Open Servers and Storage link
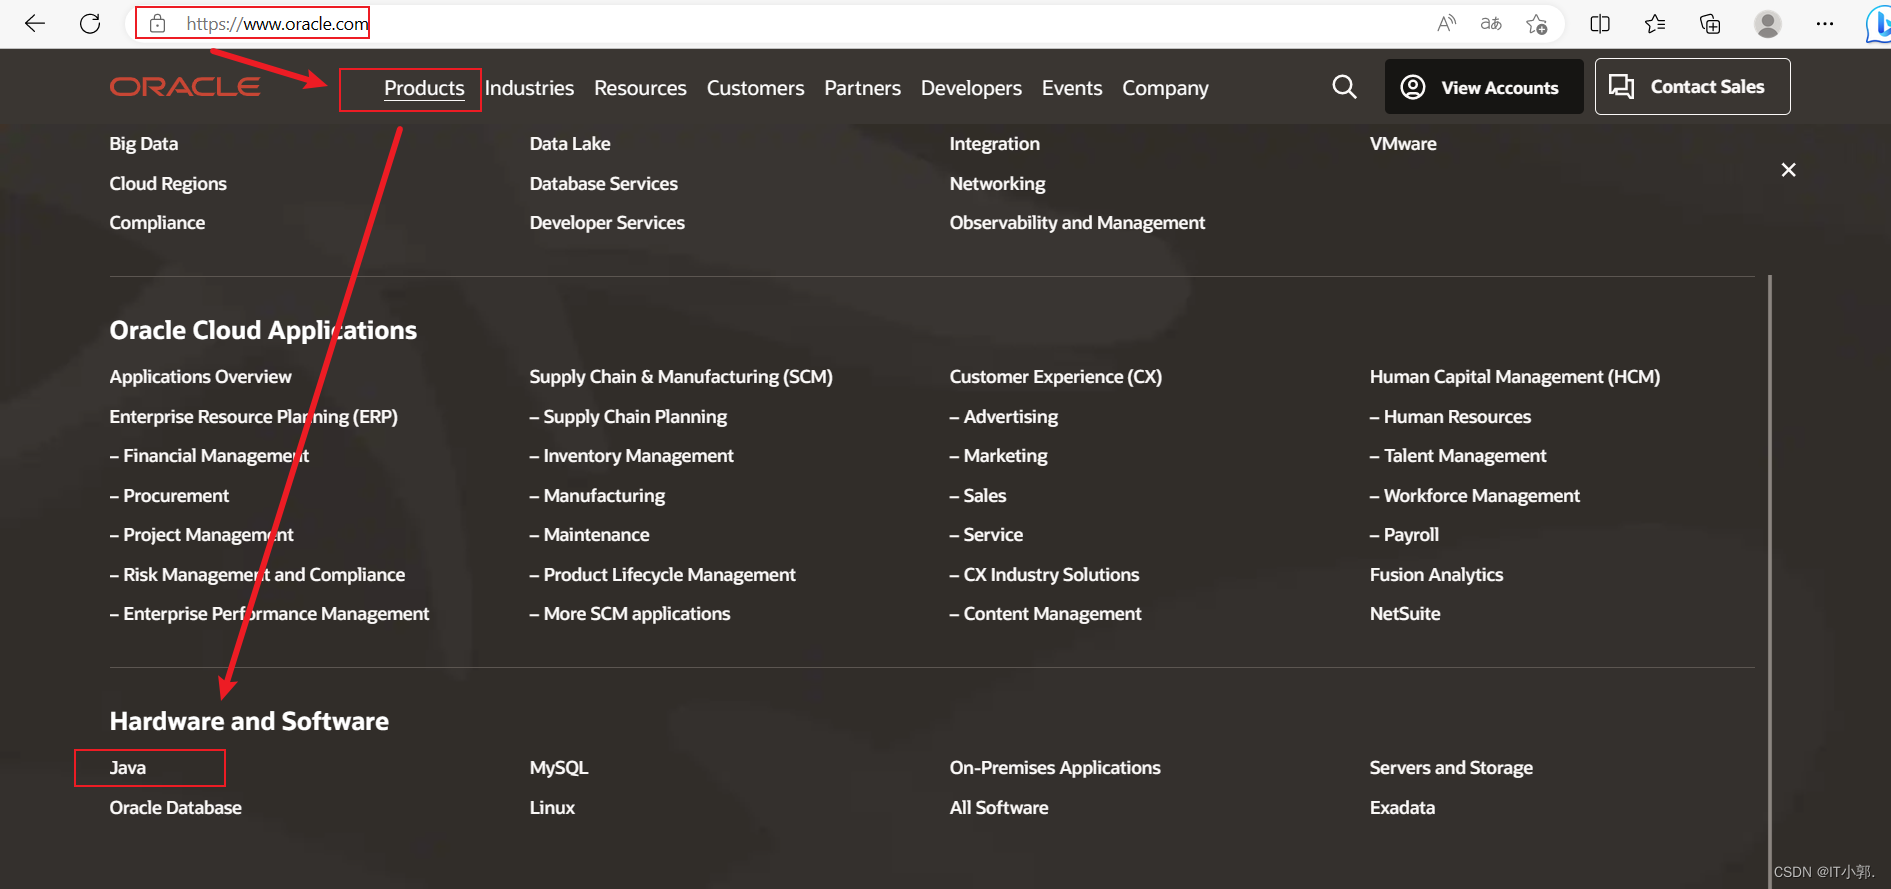 coord(1451,768)
